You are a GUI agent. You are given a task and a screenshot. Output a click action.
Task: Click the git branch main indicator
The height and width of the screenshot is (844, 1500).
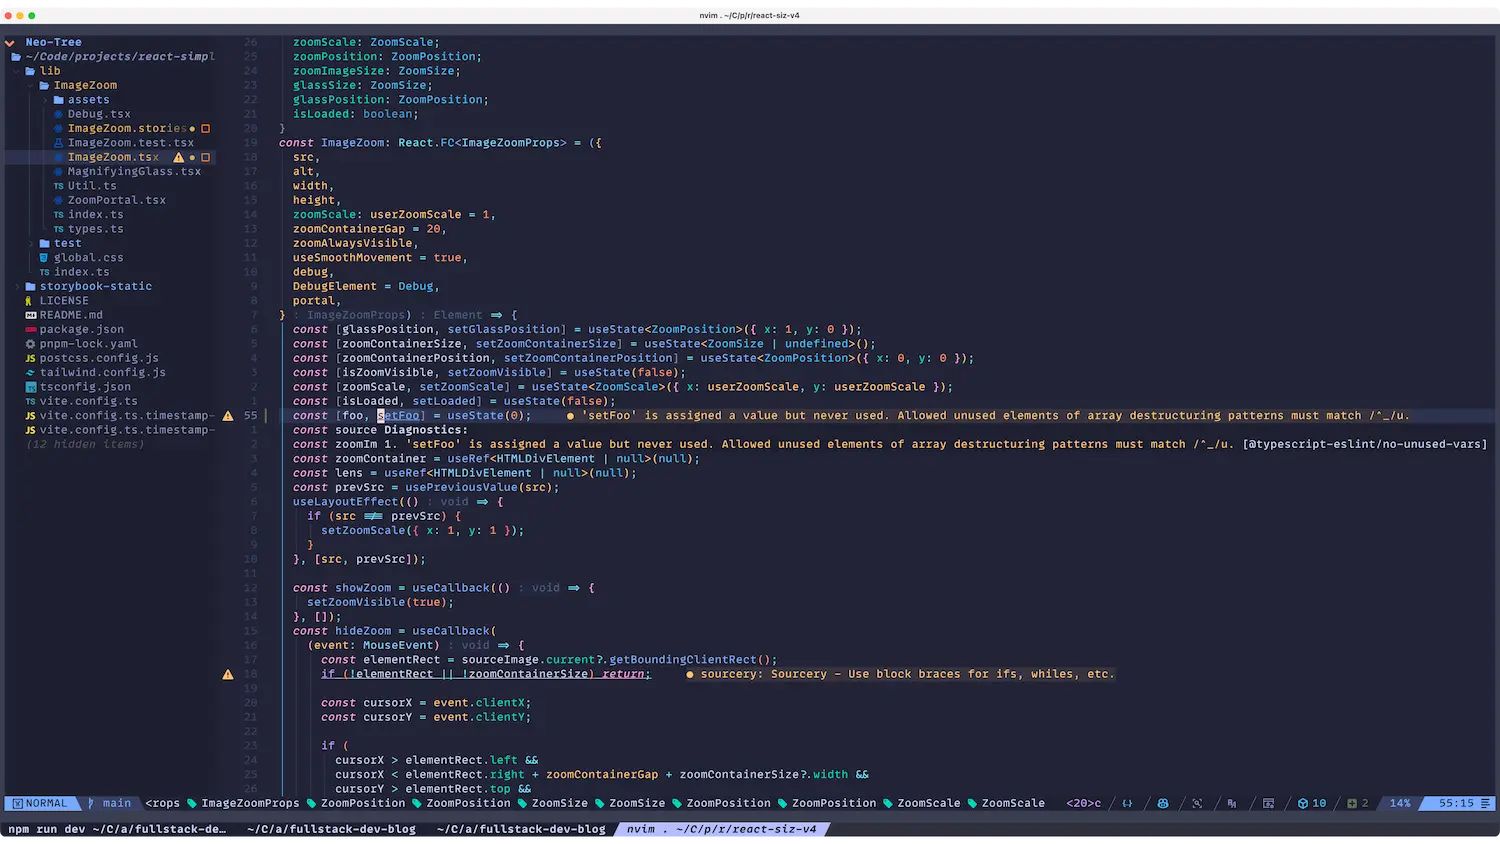pos(110,803)
